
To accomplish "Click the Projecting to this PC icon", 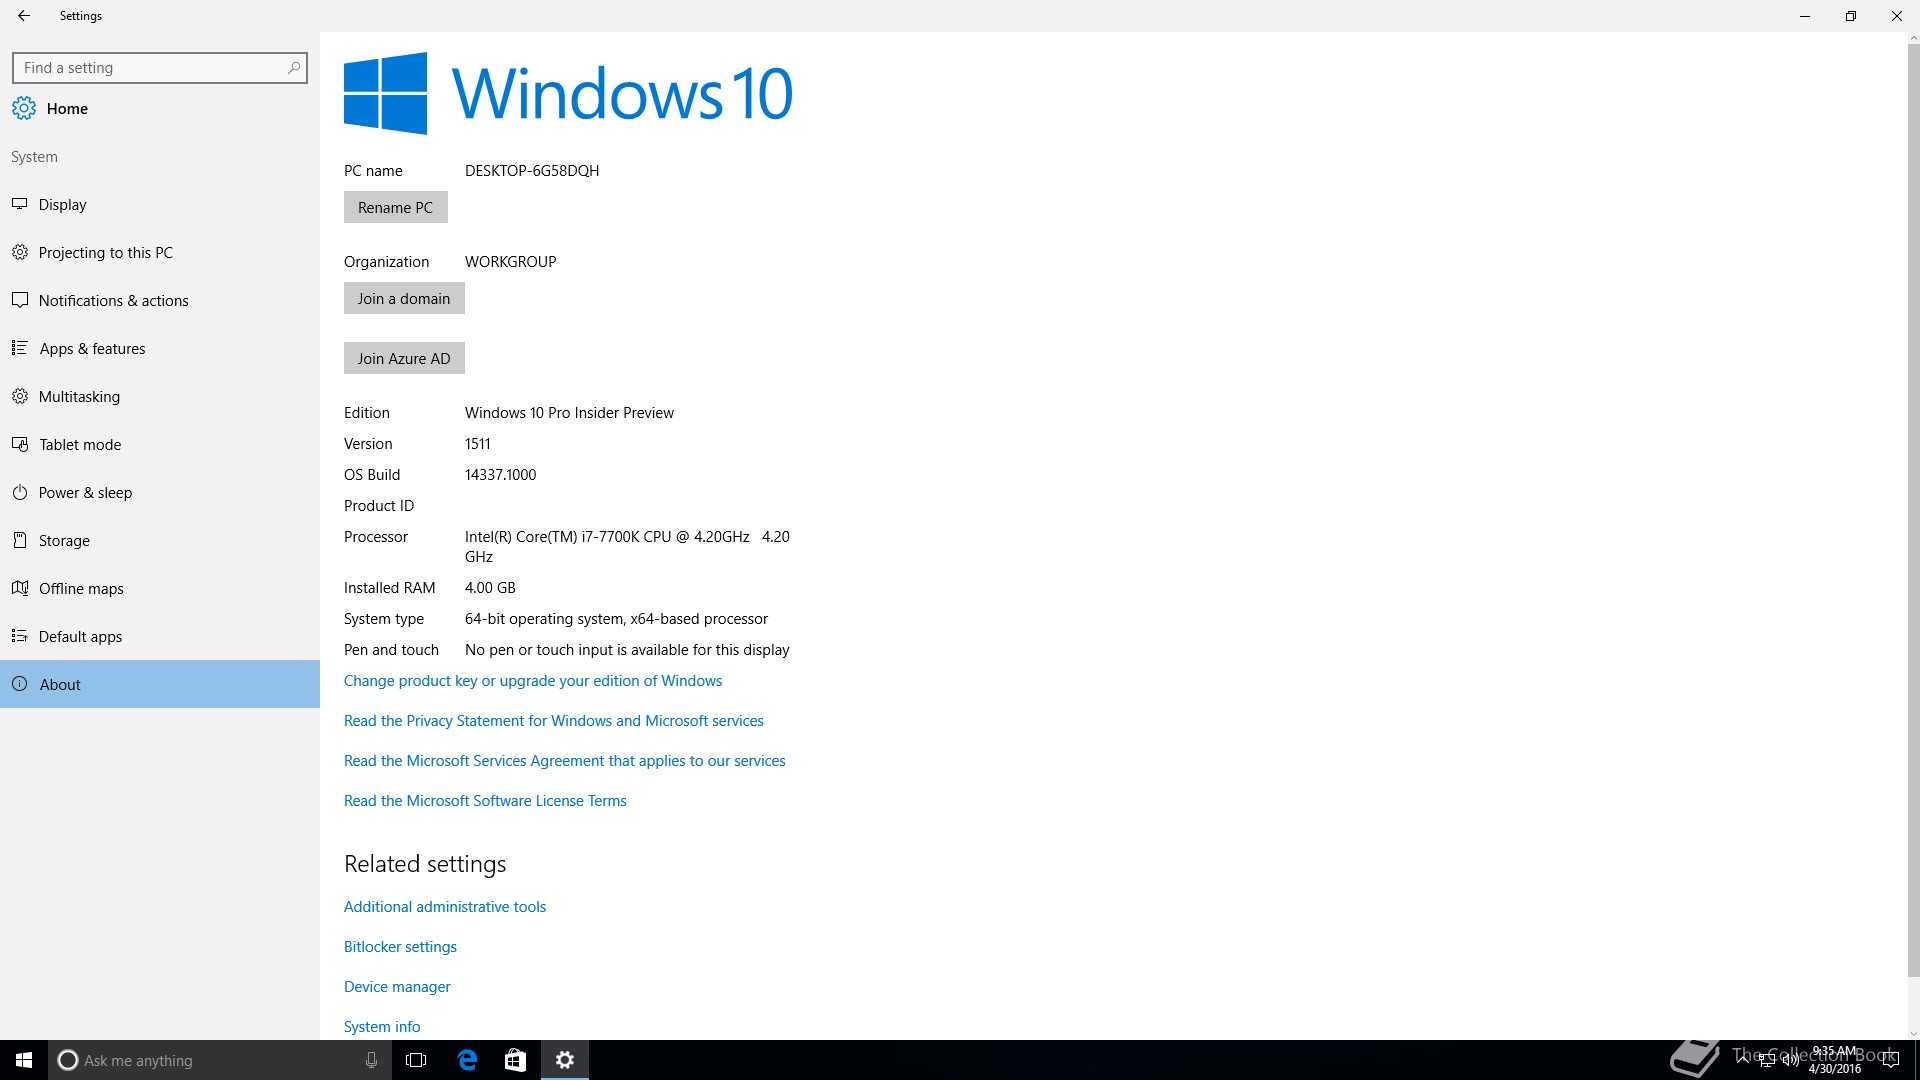I will point(19,252).
